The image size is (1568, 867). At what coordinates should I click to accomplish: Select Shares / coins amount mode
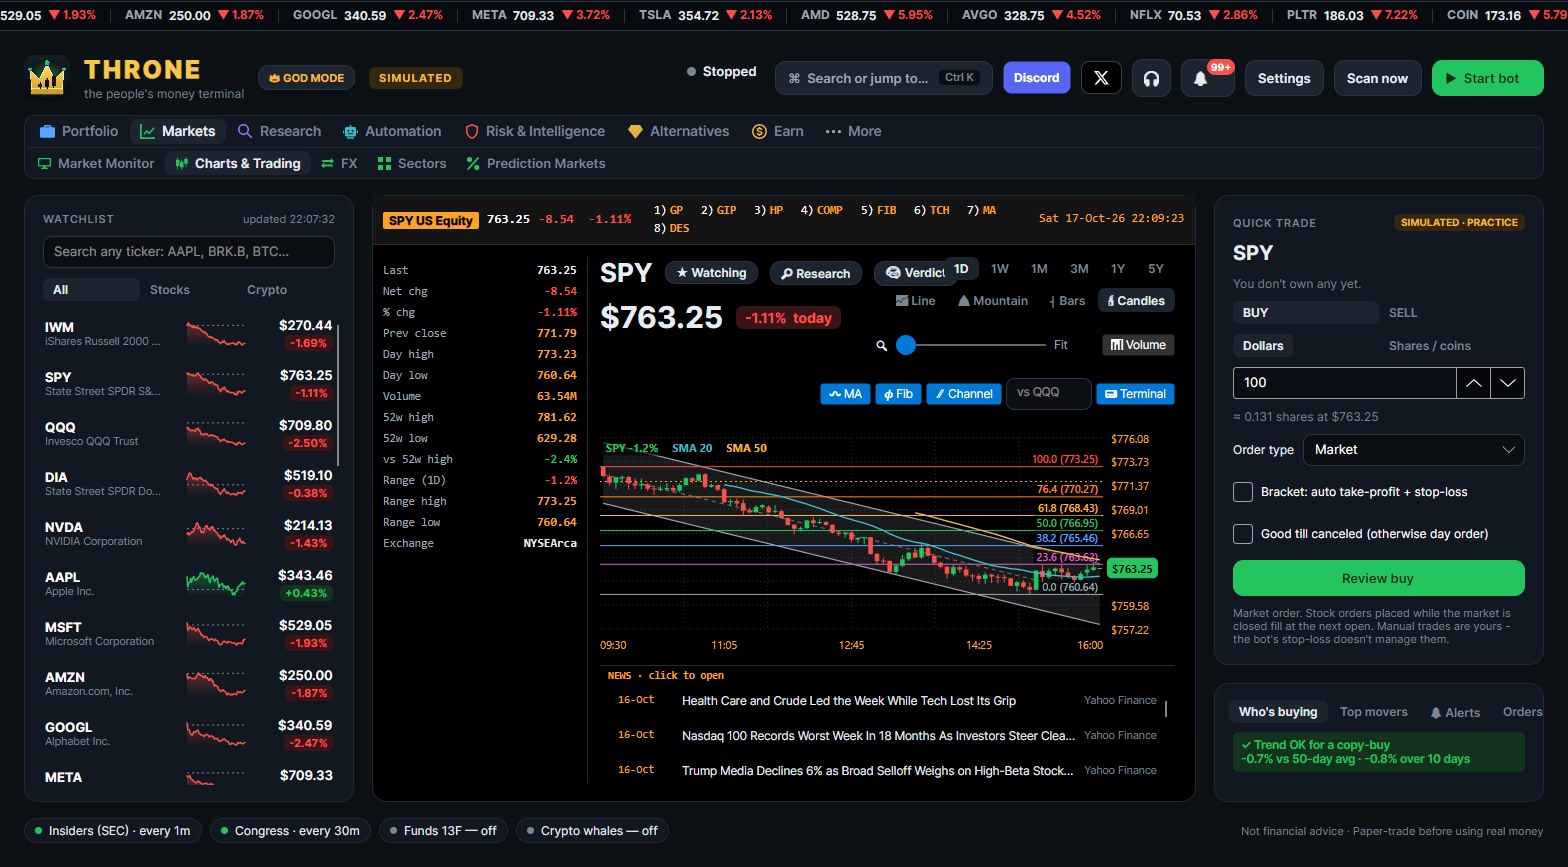pos(1429,346)
